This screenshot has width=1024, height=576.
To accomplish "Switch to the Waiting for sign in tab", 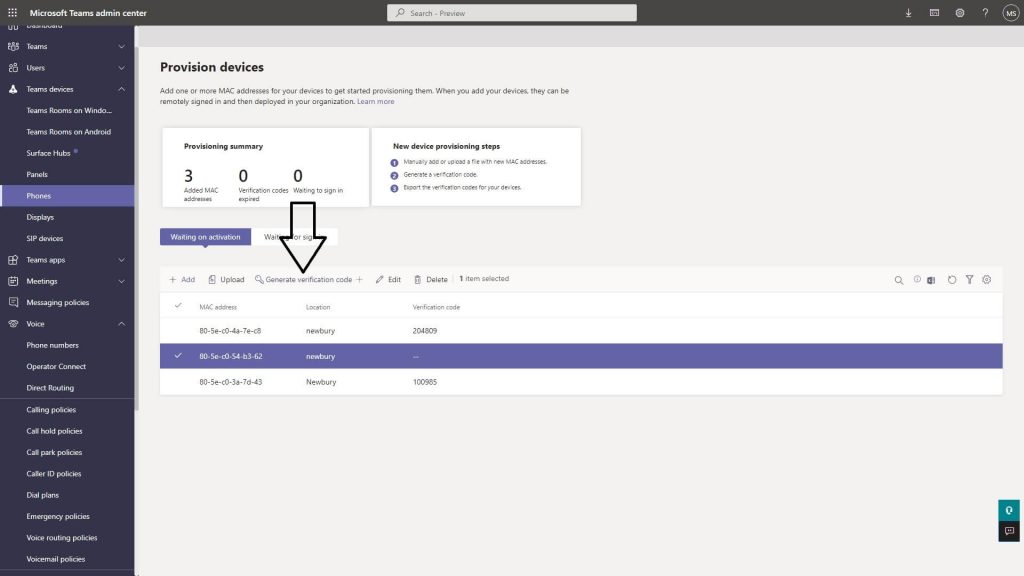I will coord(290,236).
